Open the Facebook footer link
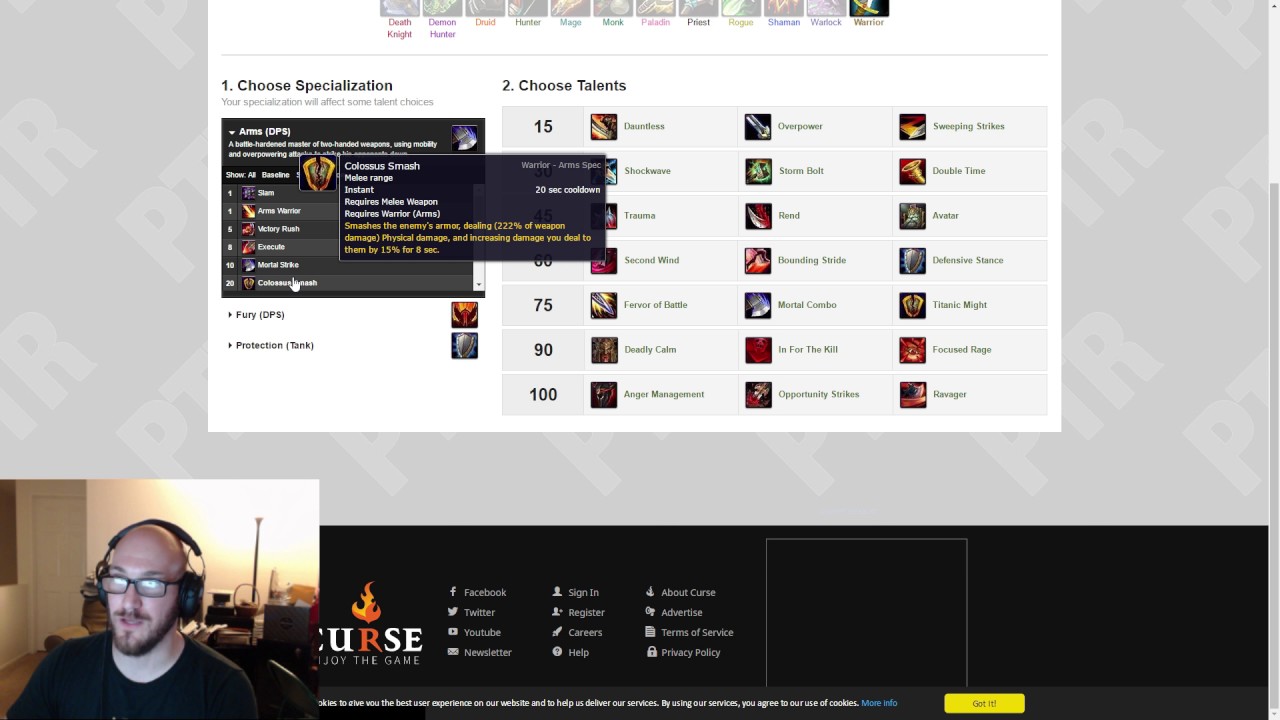The height and width of the screenshot is (720, 1280). [485, 593]
